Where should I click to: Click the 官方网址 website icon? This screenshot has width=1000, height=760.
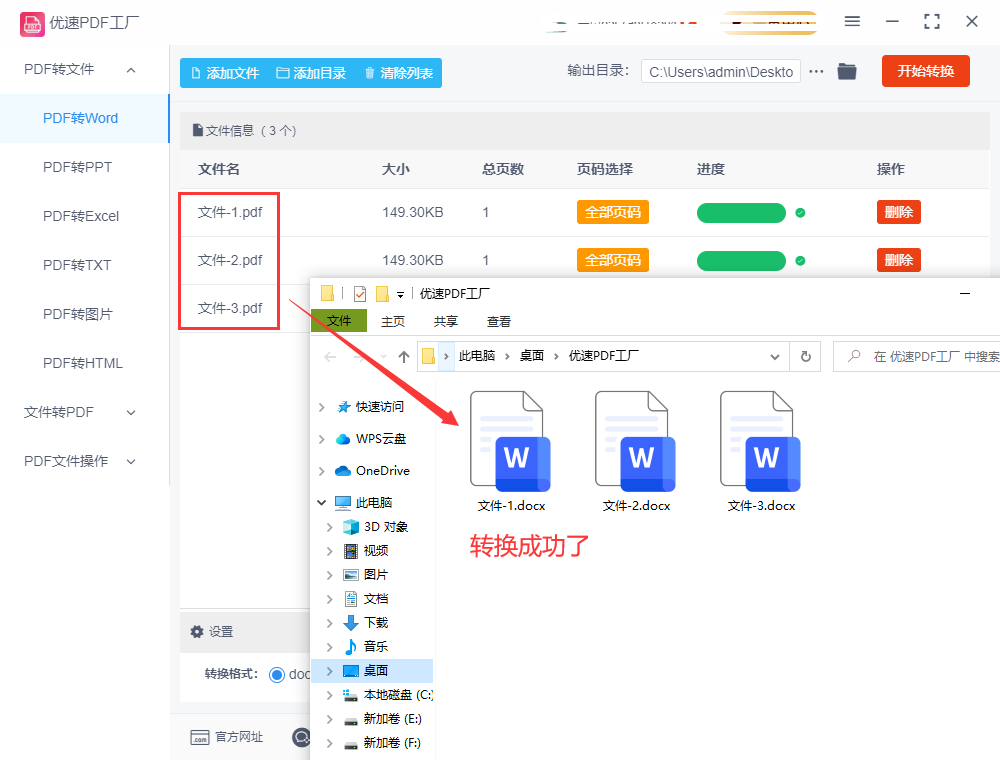(x=199, y=737)
